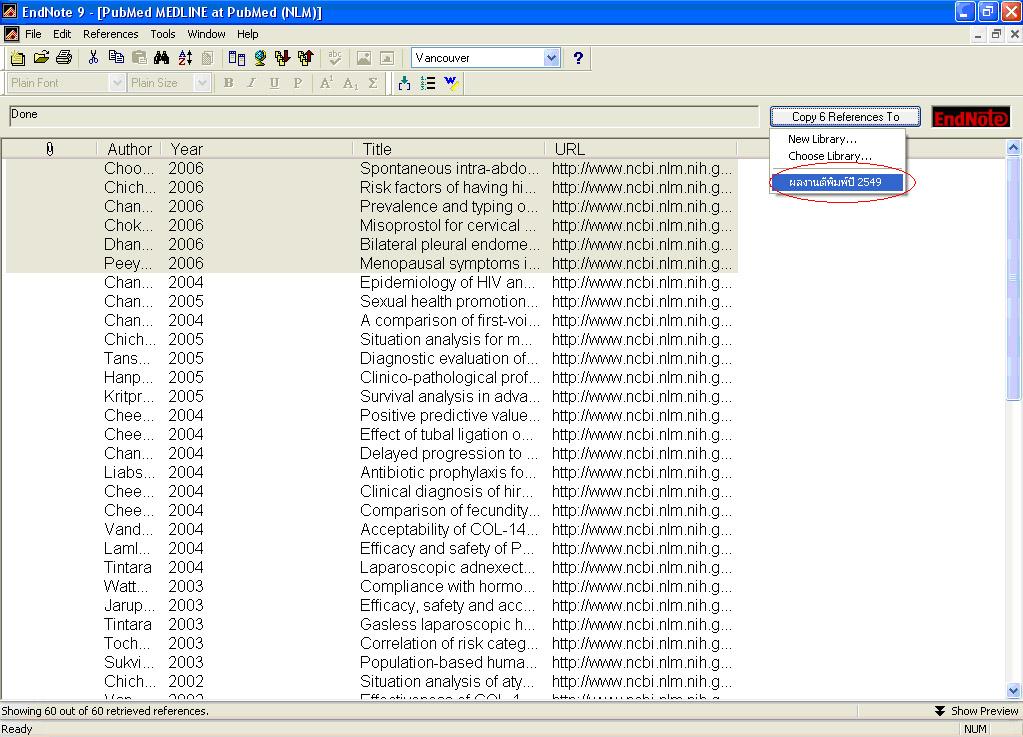
Task: Select 'Population-based huma...' reference row
Action: [x=372, y=662]
